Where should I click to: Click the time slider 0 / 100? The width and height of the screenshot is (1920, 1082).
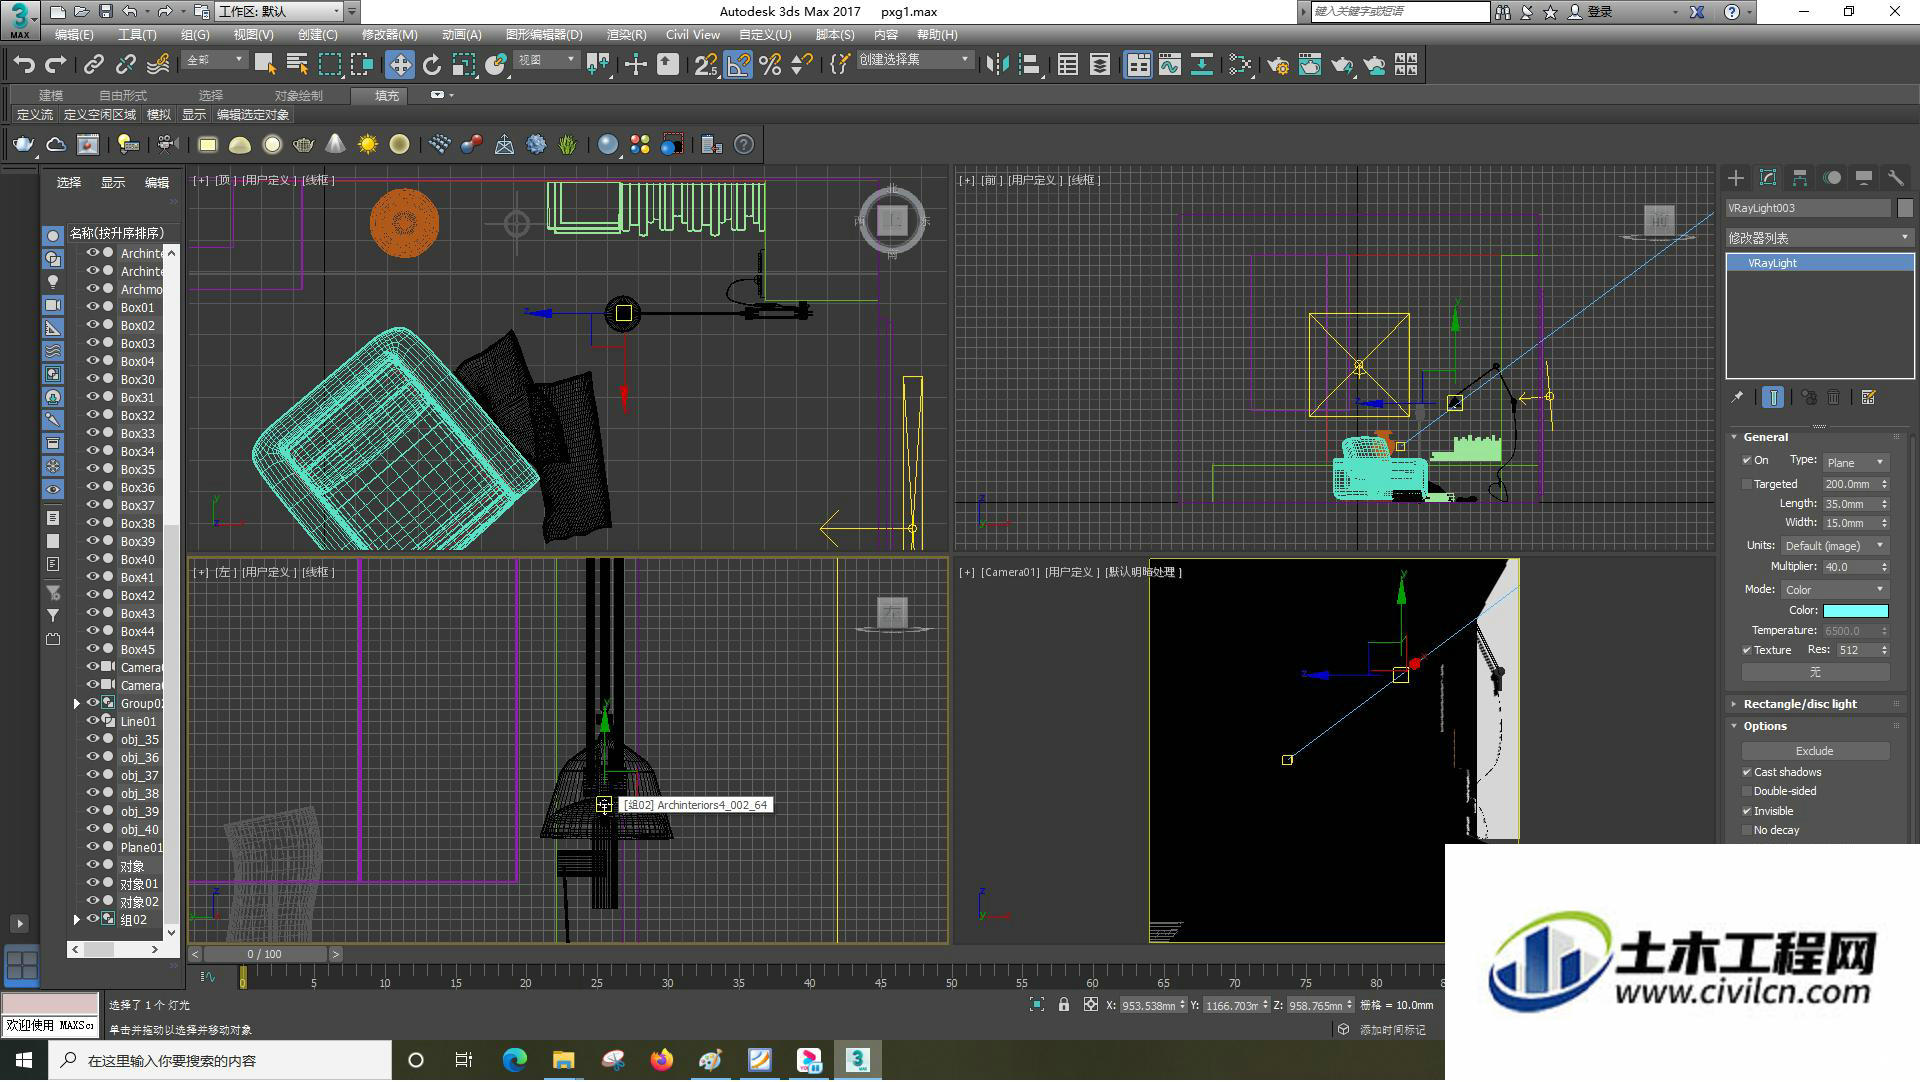tap(264, 955)
